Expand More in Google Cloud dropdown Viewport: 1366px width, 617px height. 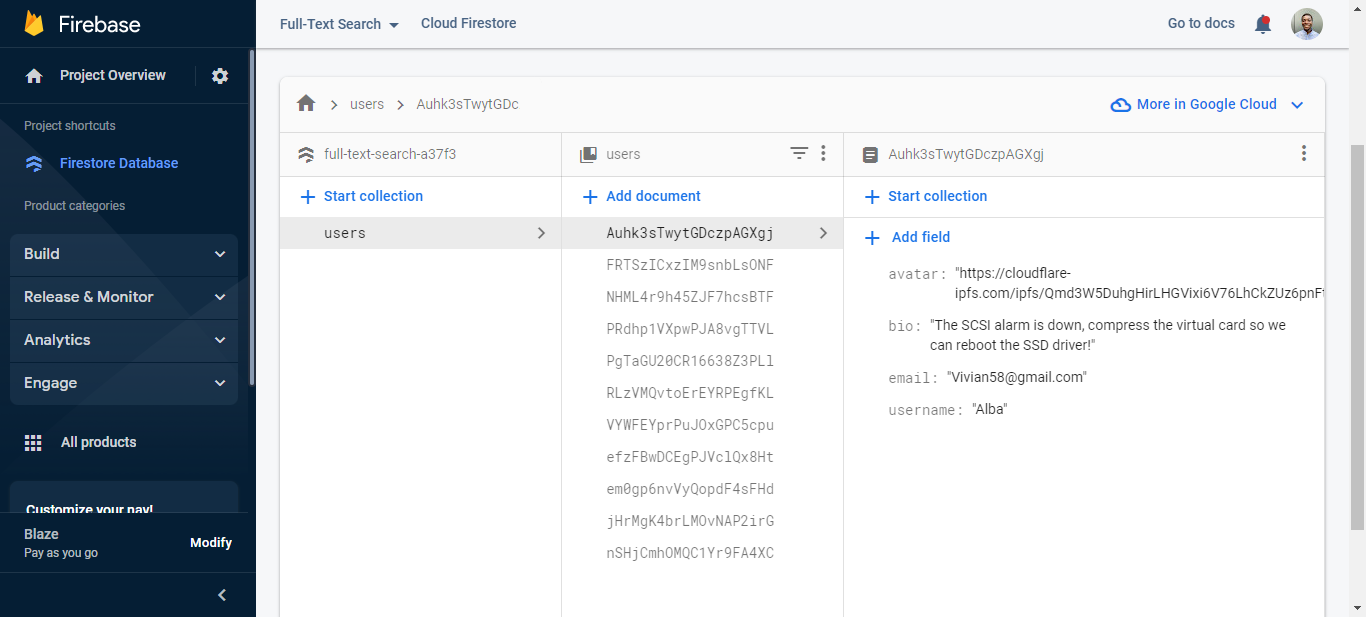coord(1297,105)
